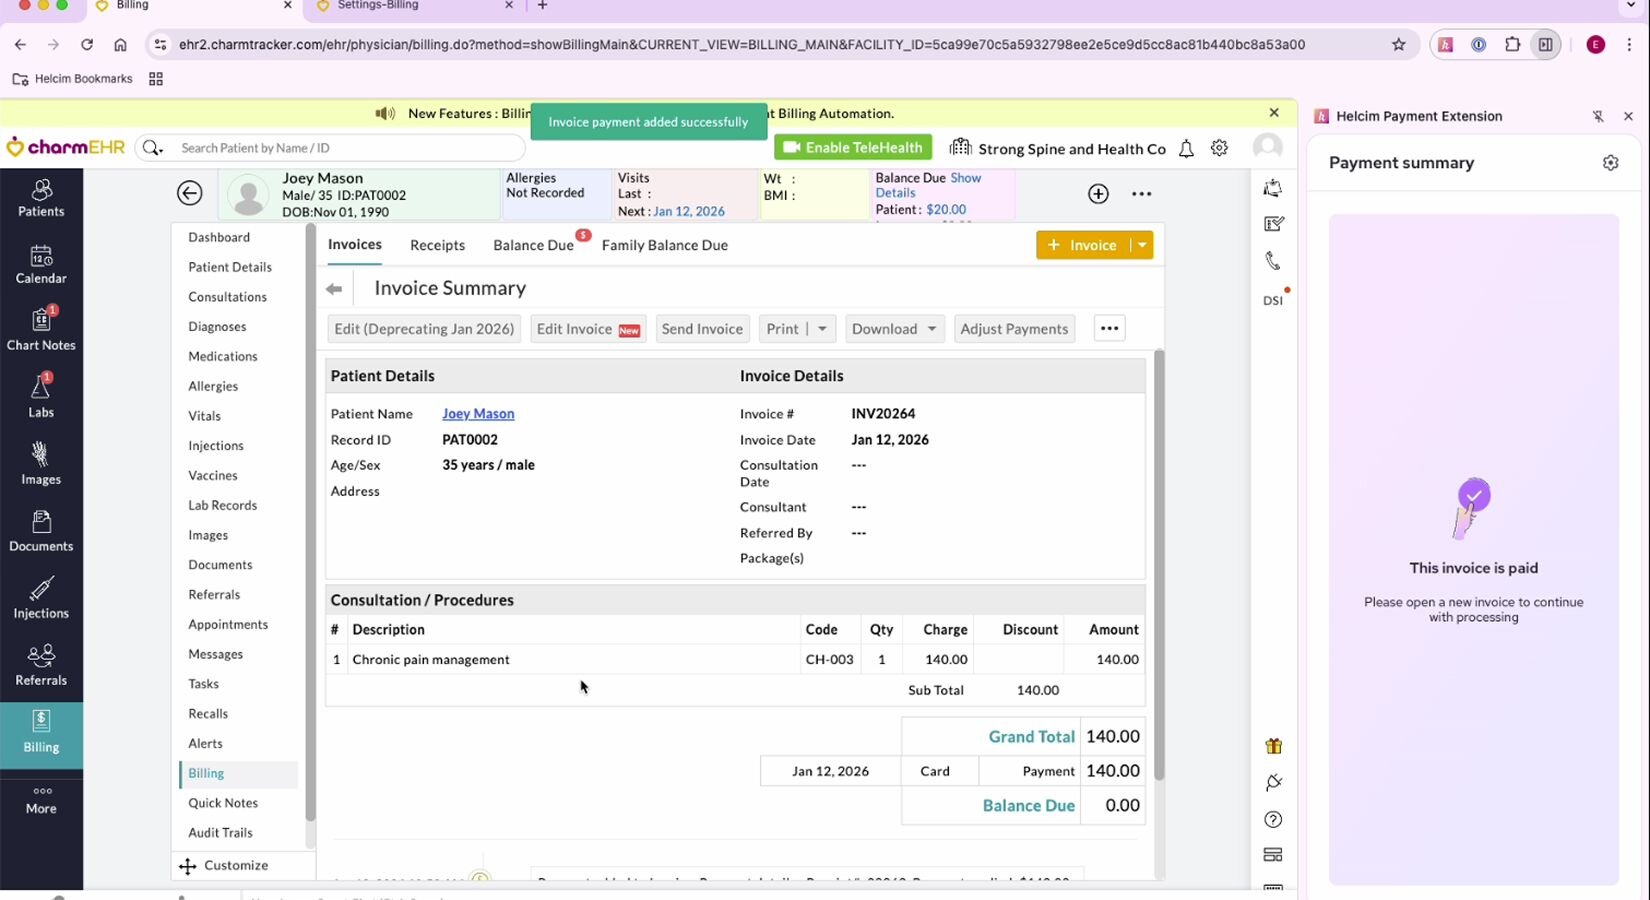This screenshot has width=1650, height=900.
Task: Expand the yellow Invoice button arrow
Action: (1142, 245)
